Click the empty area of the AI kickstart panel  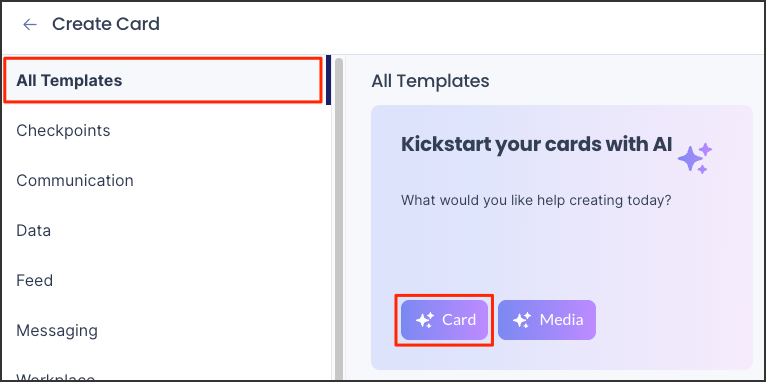pyautogui.click(x=562, y=254)
